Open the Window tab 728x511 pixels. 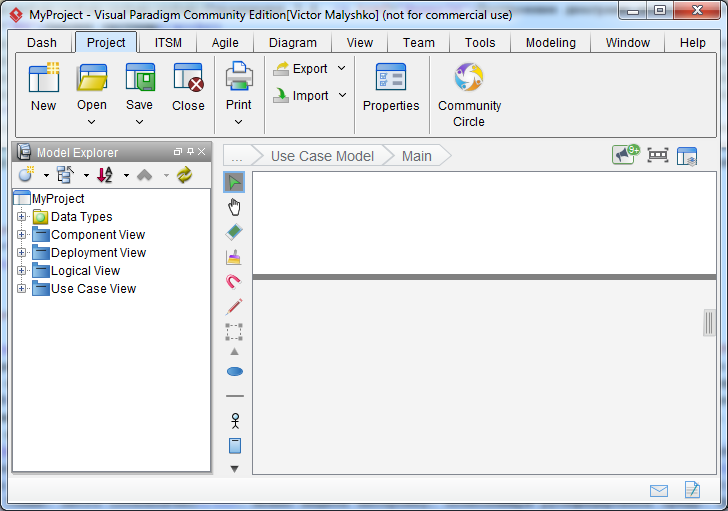click(628, 43)
